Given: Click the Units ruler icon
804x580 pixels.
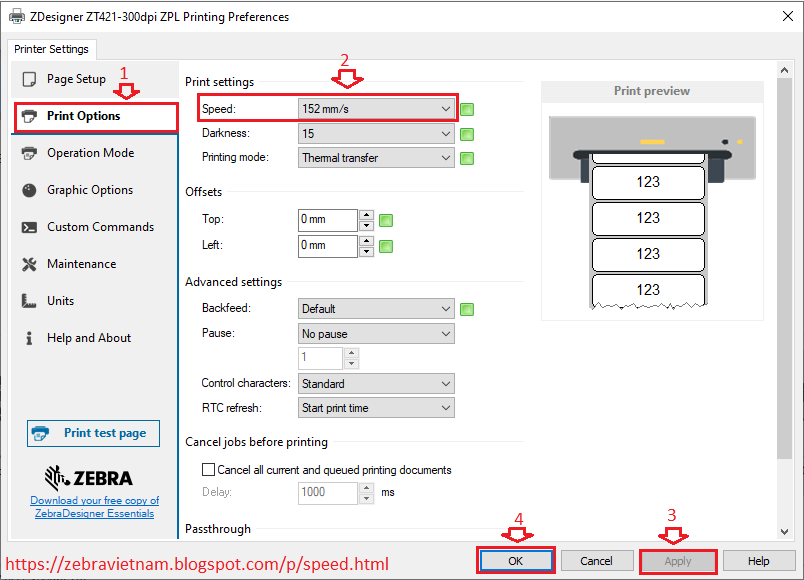Looking at the screenshot, I should point(29,301).
